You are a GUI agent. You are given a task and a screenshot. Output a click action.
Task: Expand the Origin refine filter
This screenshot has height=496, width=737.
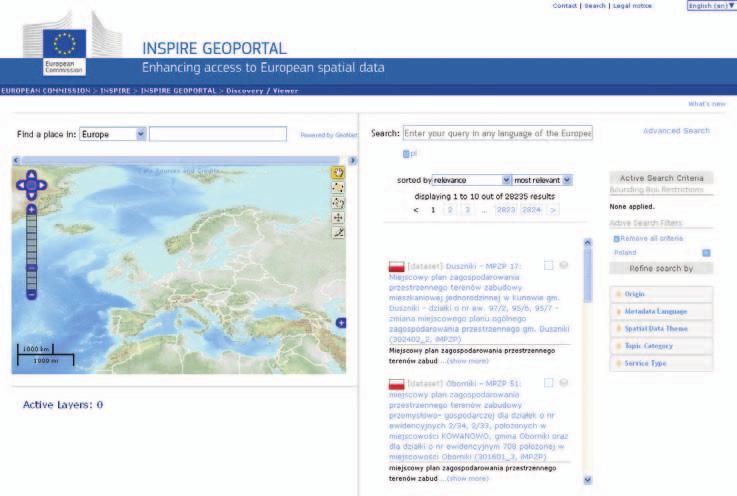661,294
